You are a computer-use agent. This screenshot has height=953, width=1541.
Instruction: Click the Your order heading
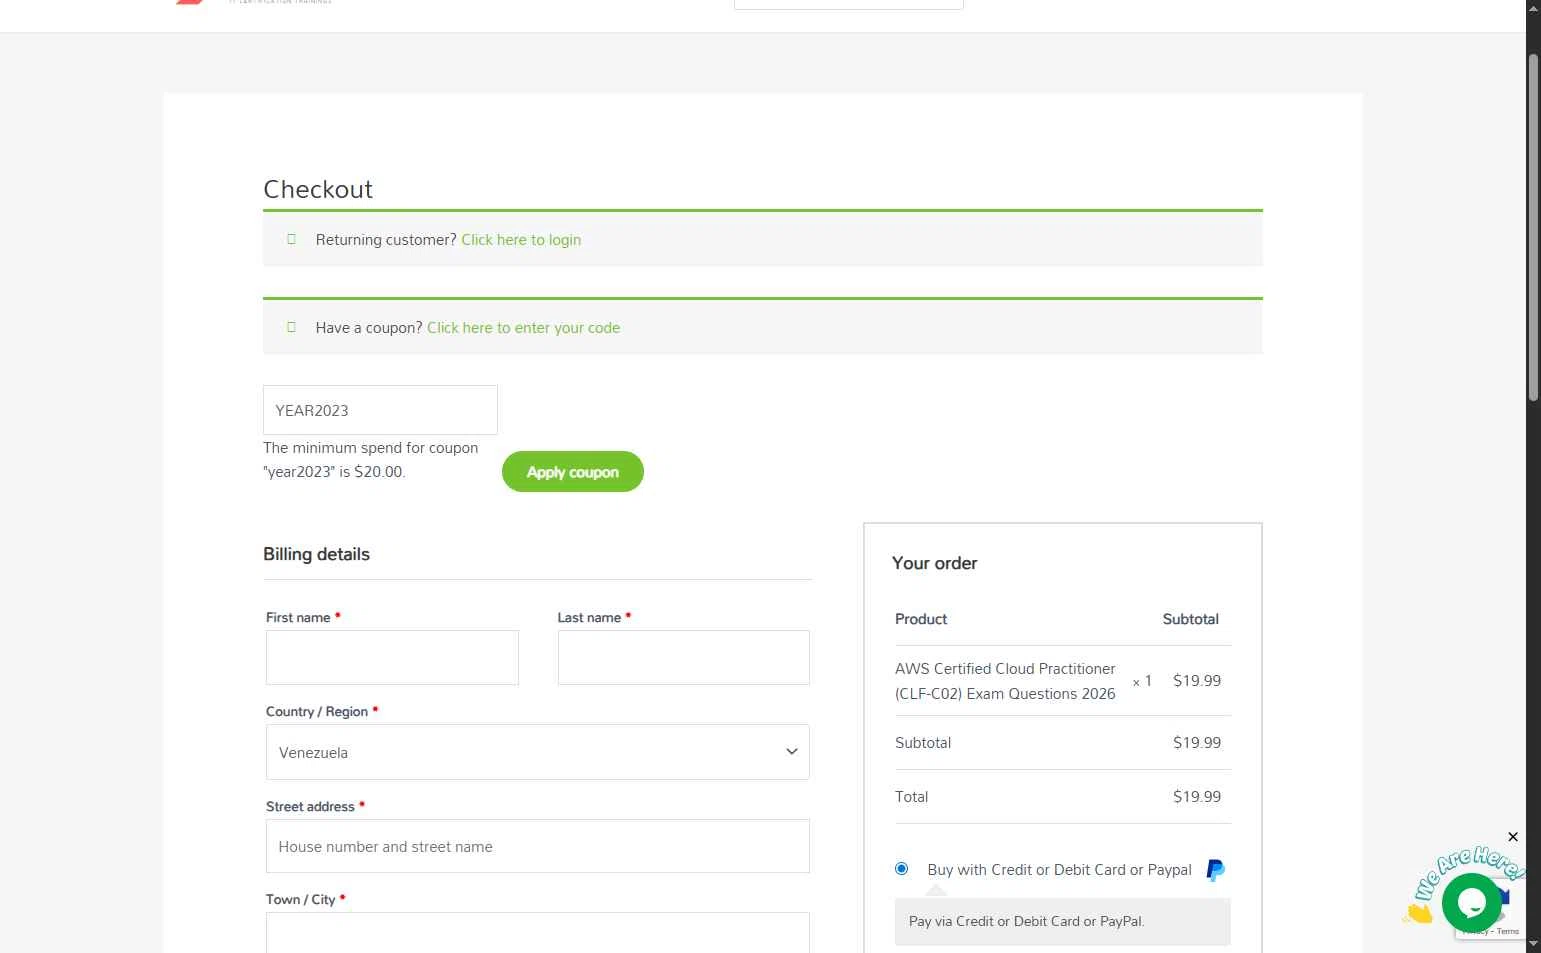[x=934, y=563]
